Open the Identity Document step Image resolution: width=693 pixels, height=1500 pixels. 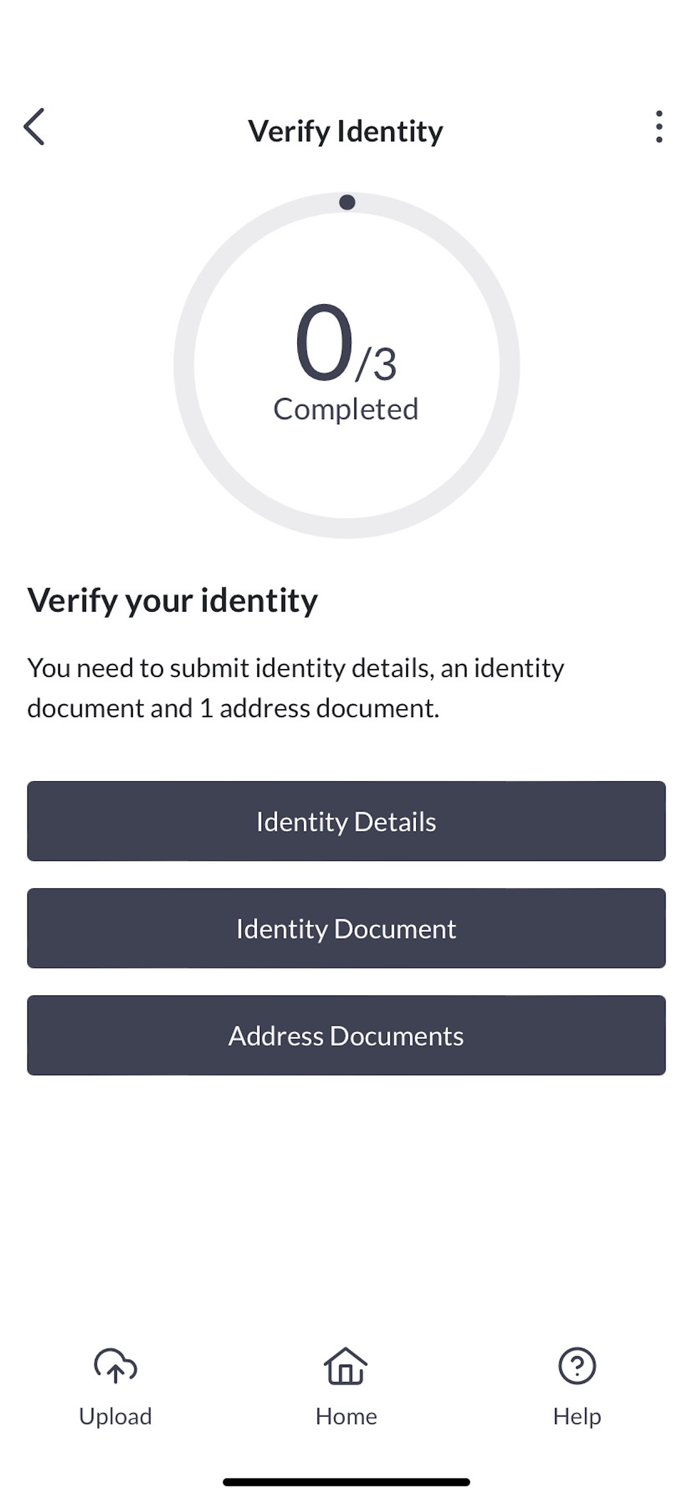(x=346, y=928)
